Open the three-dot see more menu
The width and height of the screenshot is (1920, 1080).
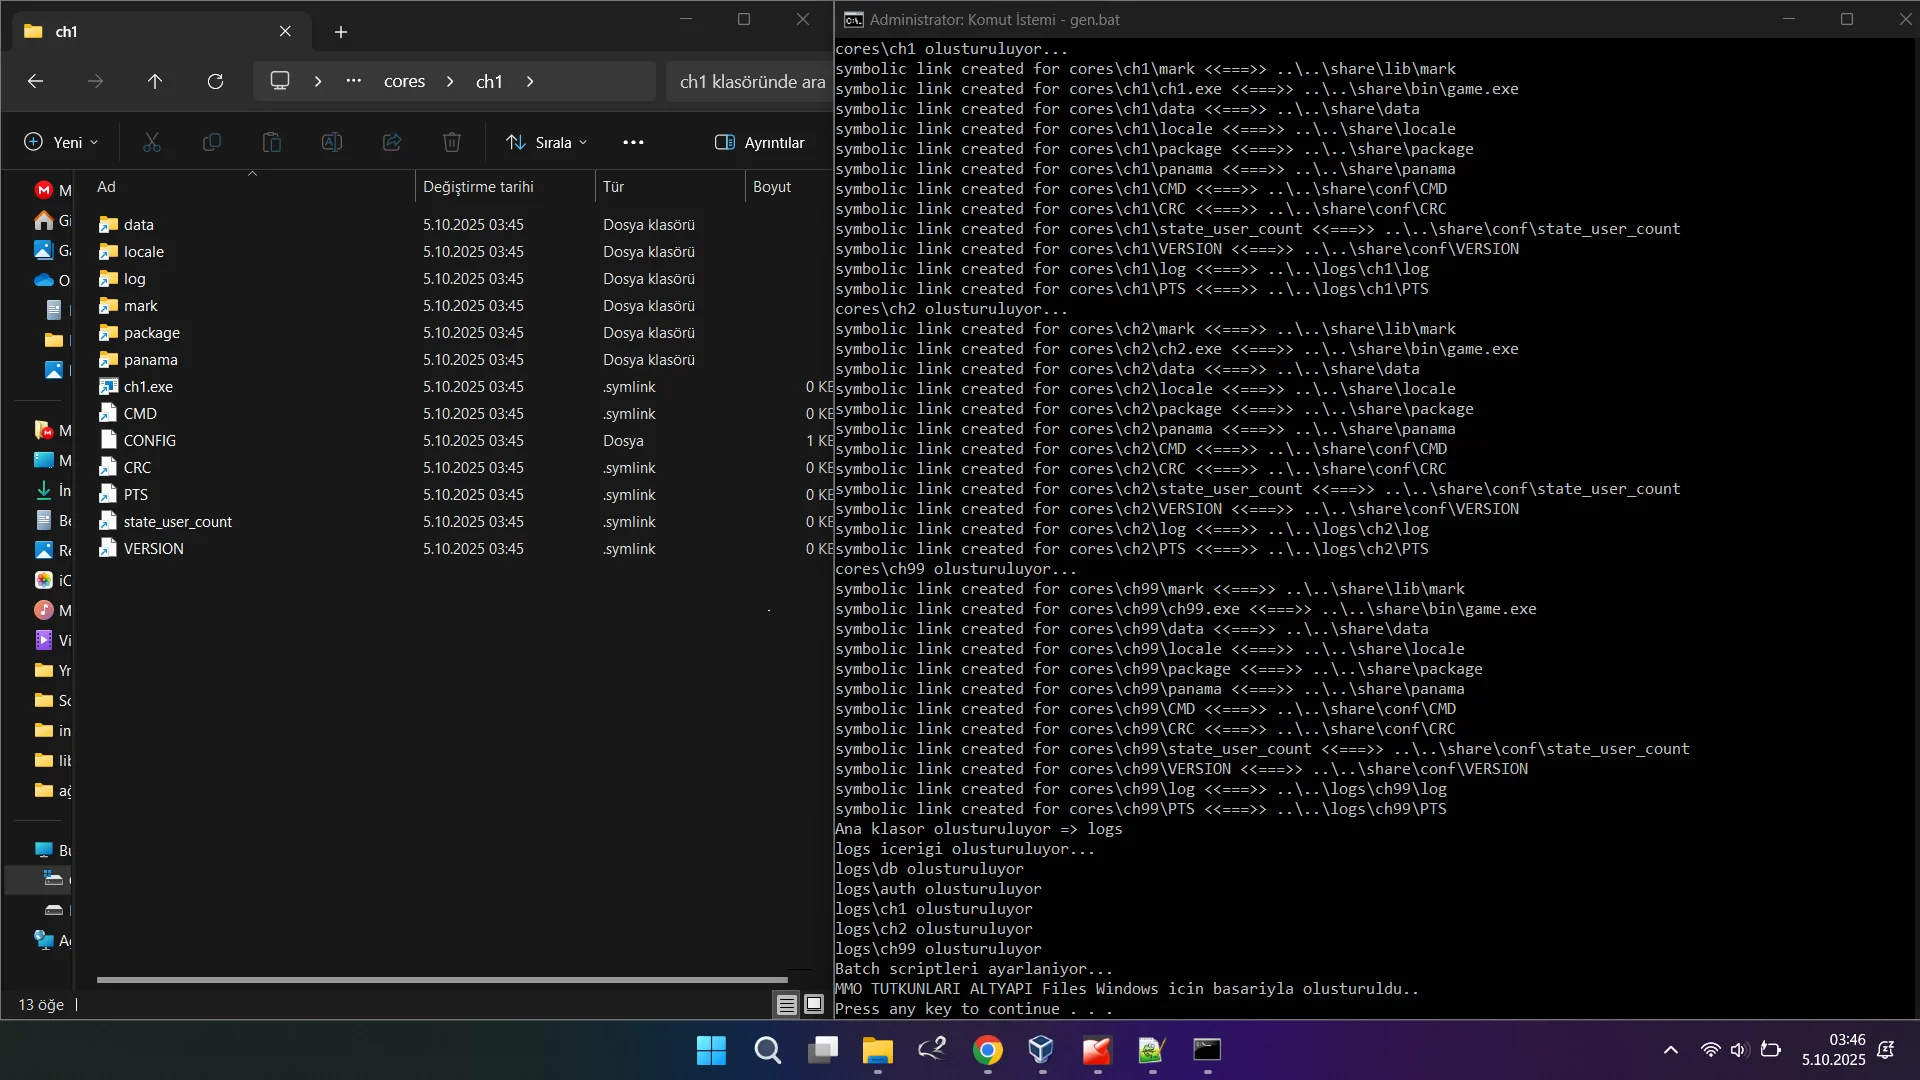[x=633, y=142]
